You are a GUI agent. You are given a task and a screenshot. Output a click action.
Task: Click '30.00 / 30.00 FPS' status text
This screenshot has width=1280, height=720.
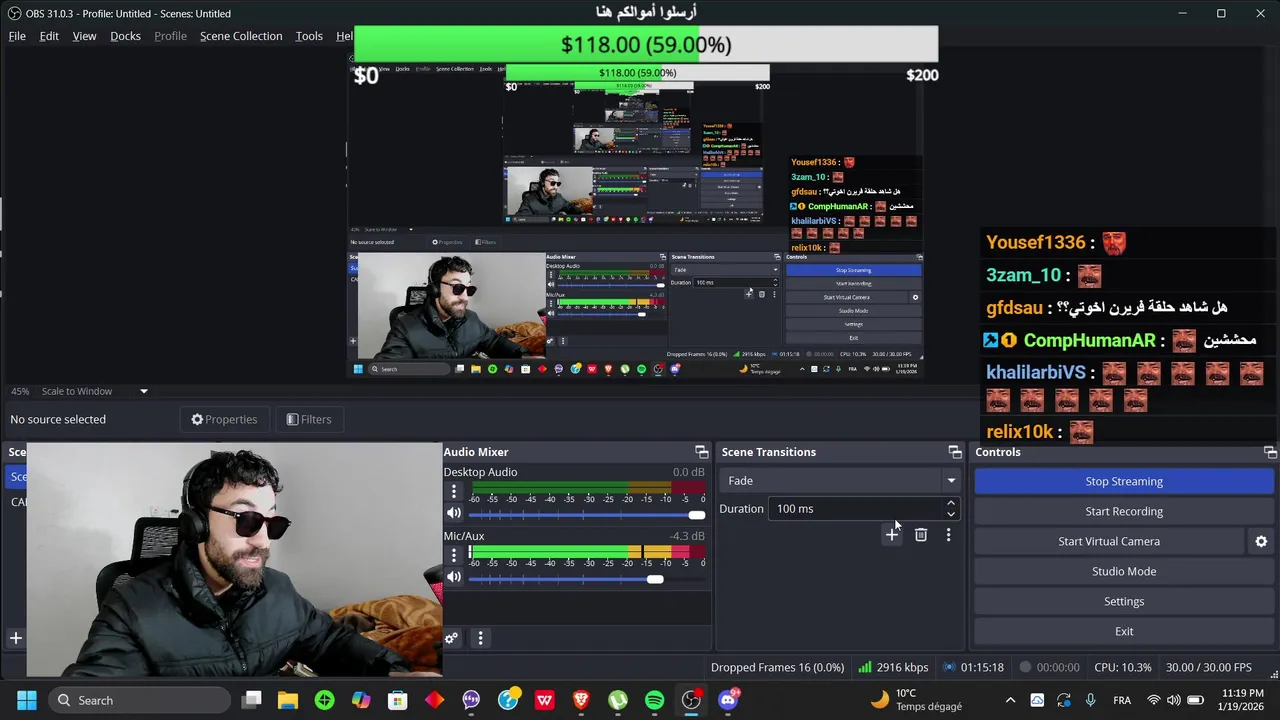[x=1208, y=667]
